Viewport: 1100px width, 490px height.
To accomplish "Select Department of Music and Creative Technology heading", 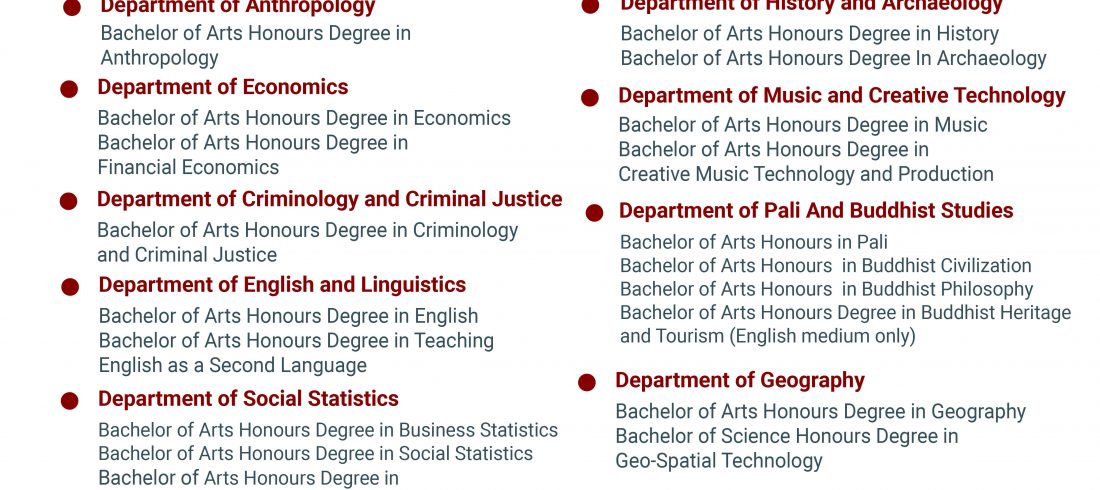I will pyautogui.click(x=842, y=95).
